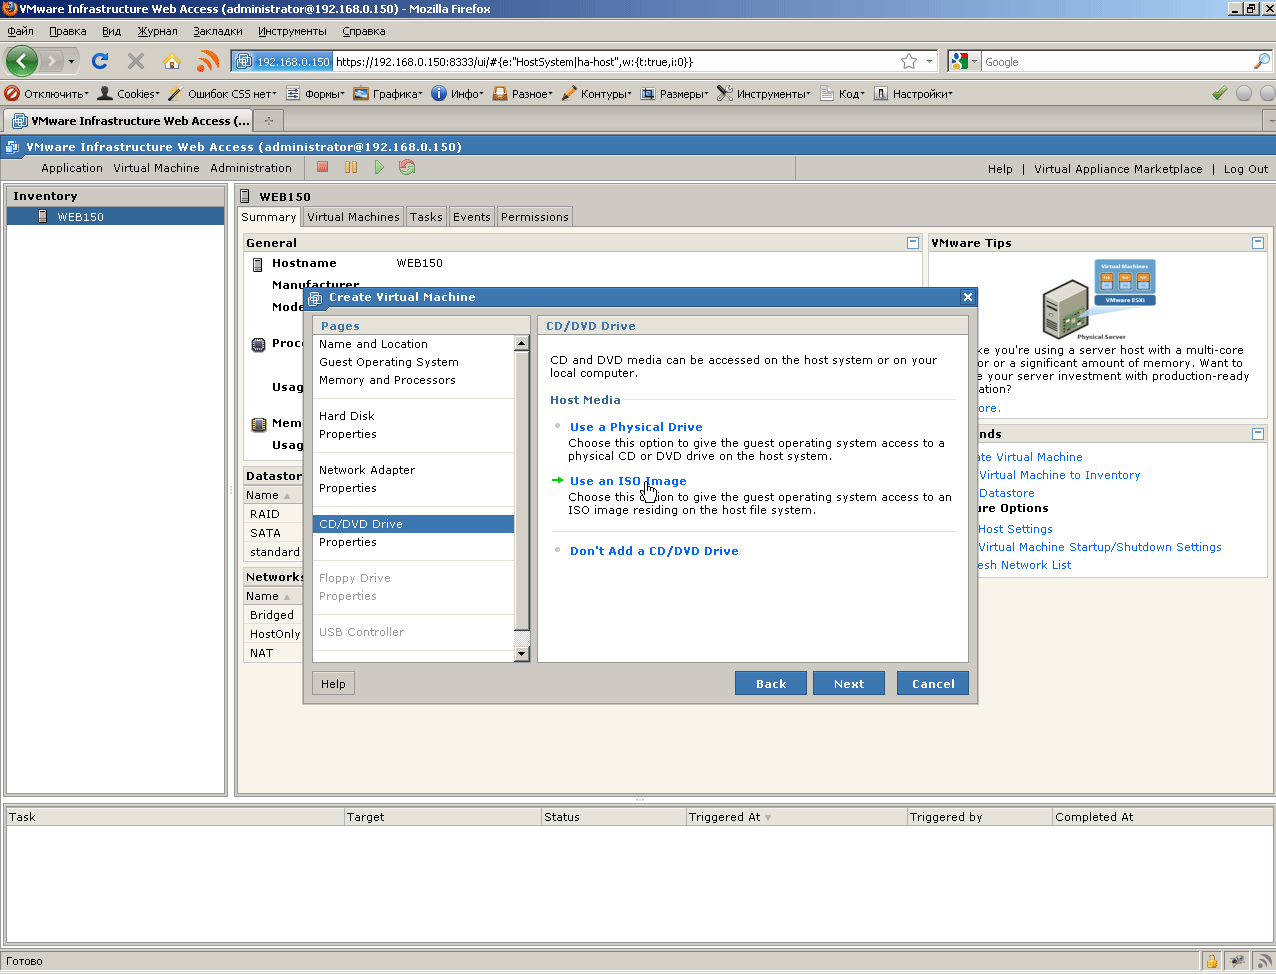Click the Google search field
1276x974 pixels.
pyautogui.click(x=1116, y=62)
